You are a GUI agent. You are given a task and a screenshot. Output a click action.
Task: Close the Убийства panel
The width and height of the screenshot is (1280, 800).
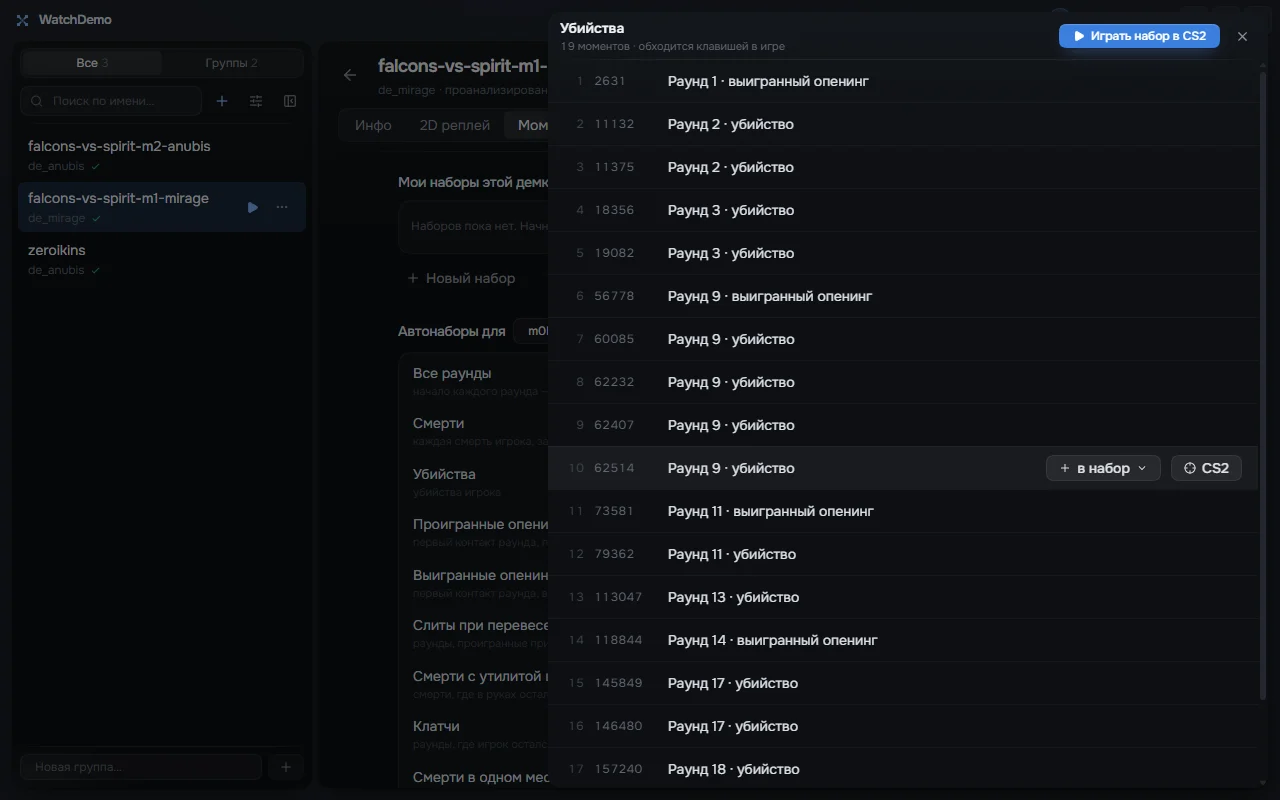(1242, 36)
